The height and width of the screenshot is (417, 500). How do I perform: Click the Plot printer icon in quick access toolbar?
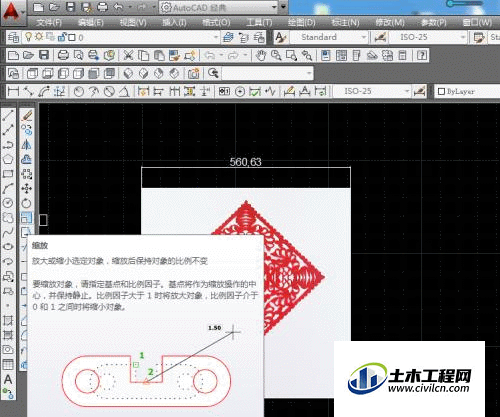[102, 7]
